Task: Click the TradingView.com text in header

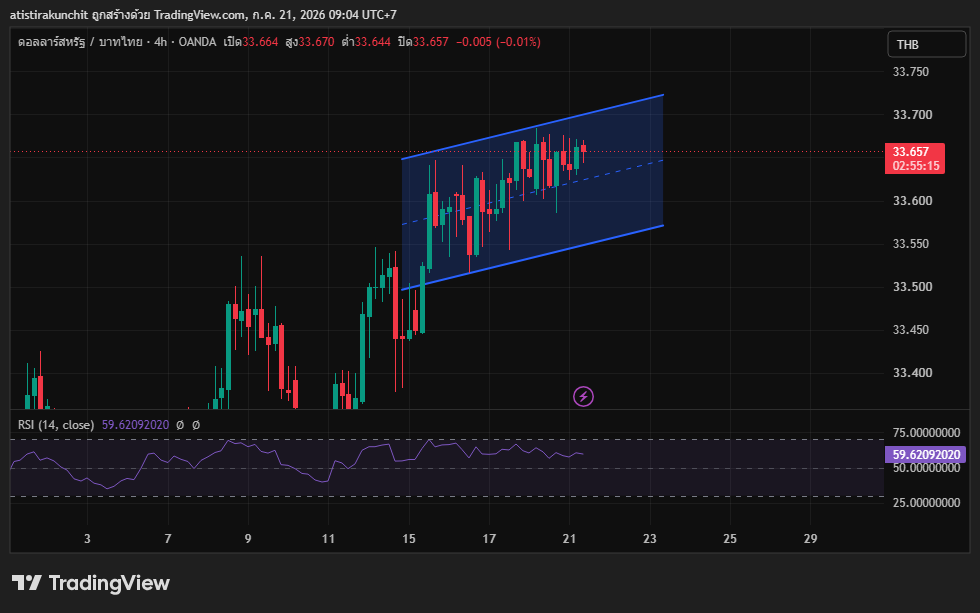Action: click(200, 14)
